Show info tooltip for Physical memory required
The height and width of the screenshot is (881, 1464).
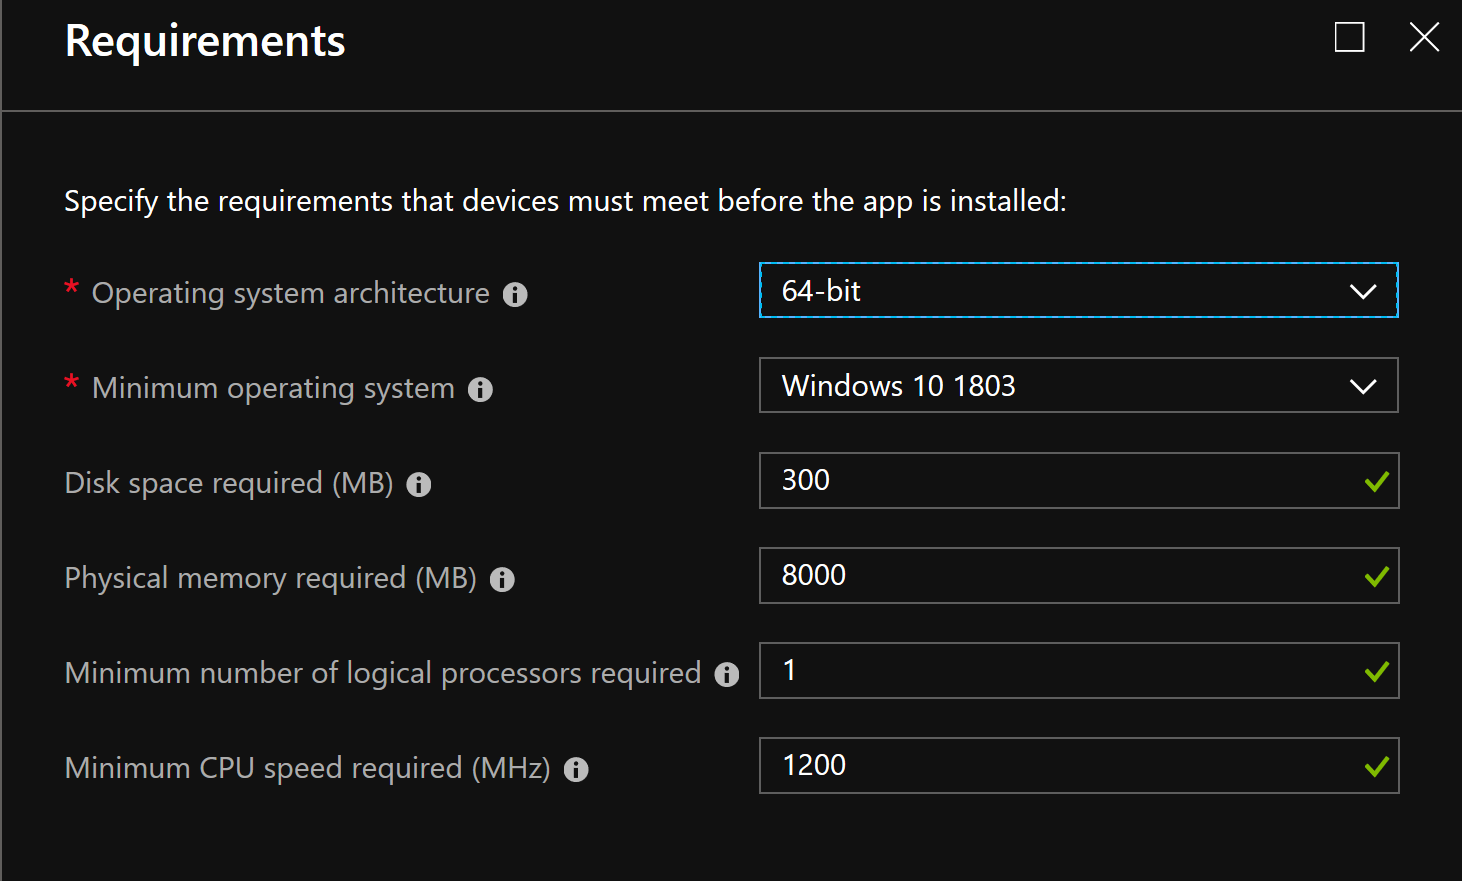click(x=502, y=580)
